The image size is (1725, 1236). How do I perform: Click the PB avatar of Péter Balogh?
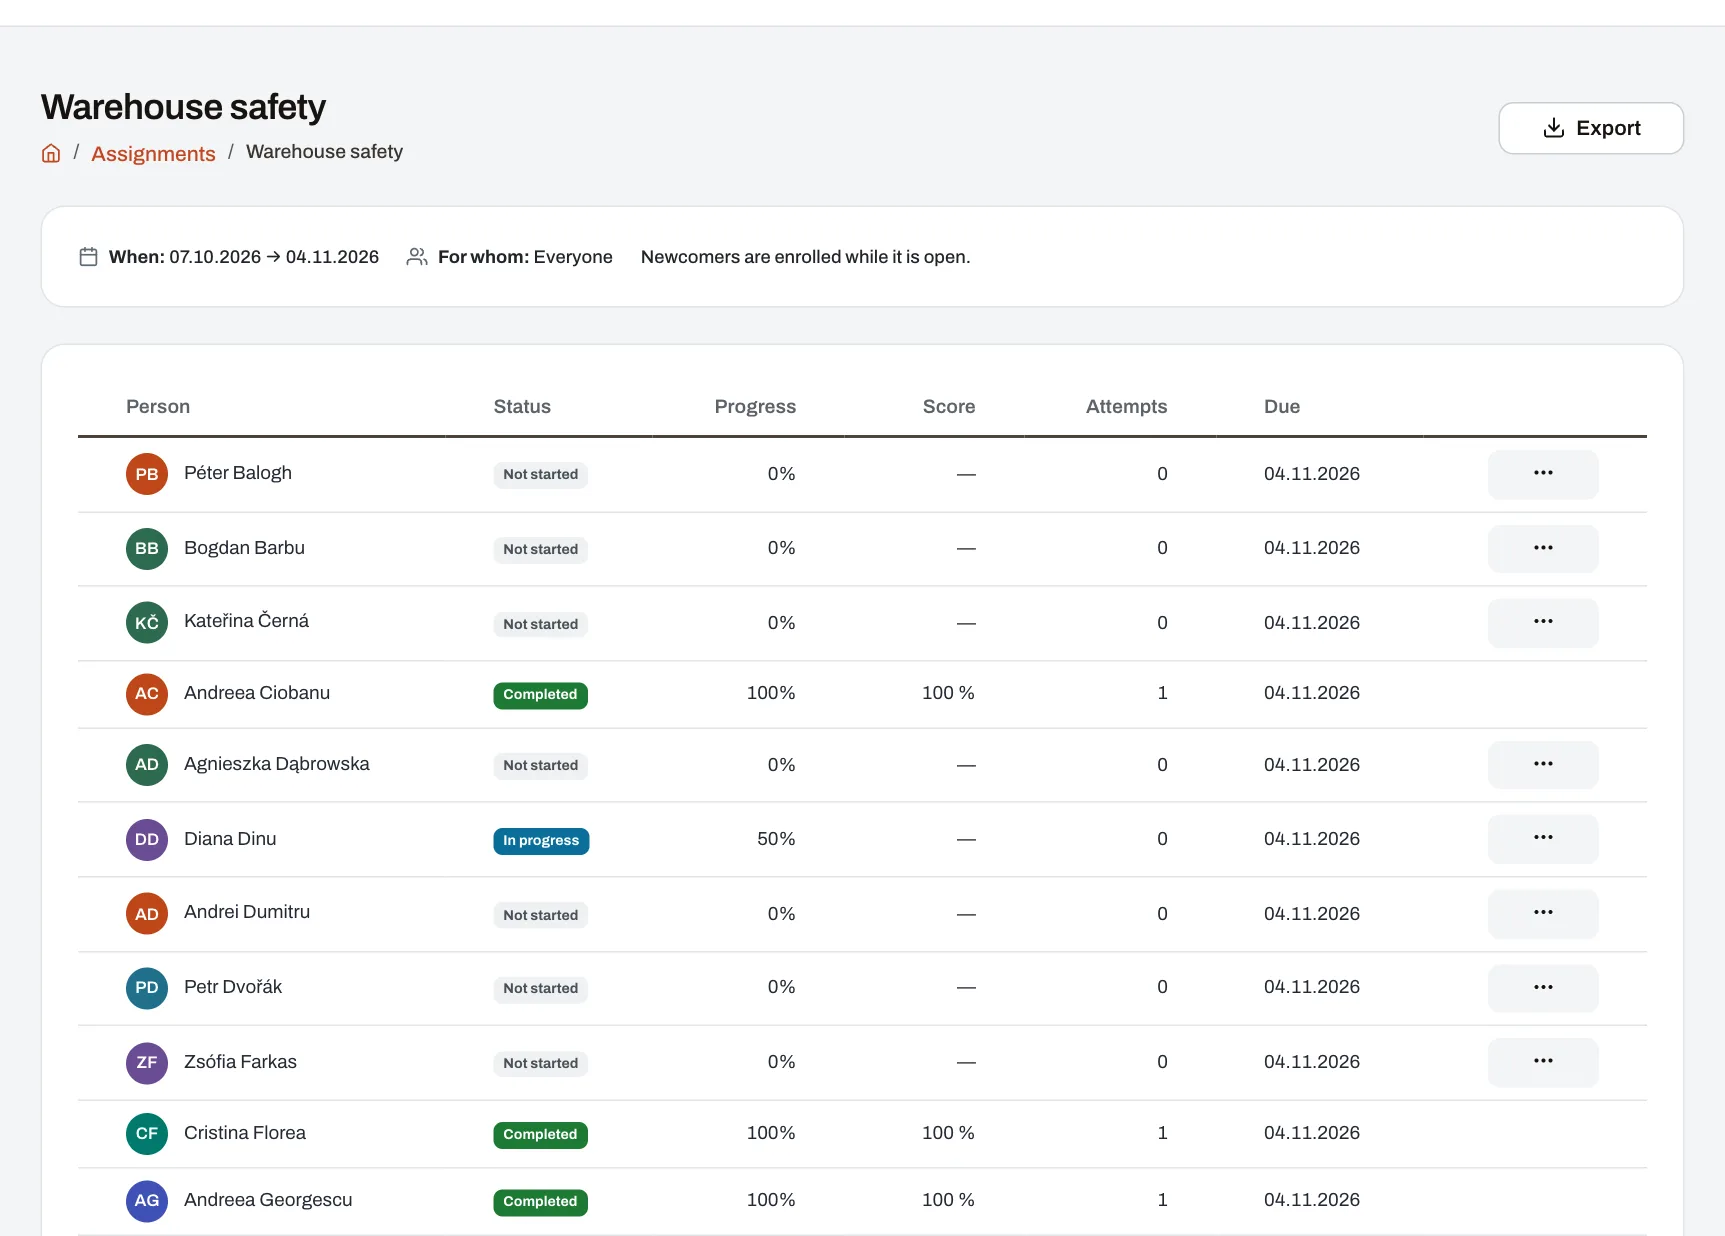147,474
